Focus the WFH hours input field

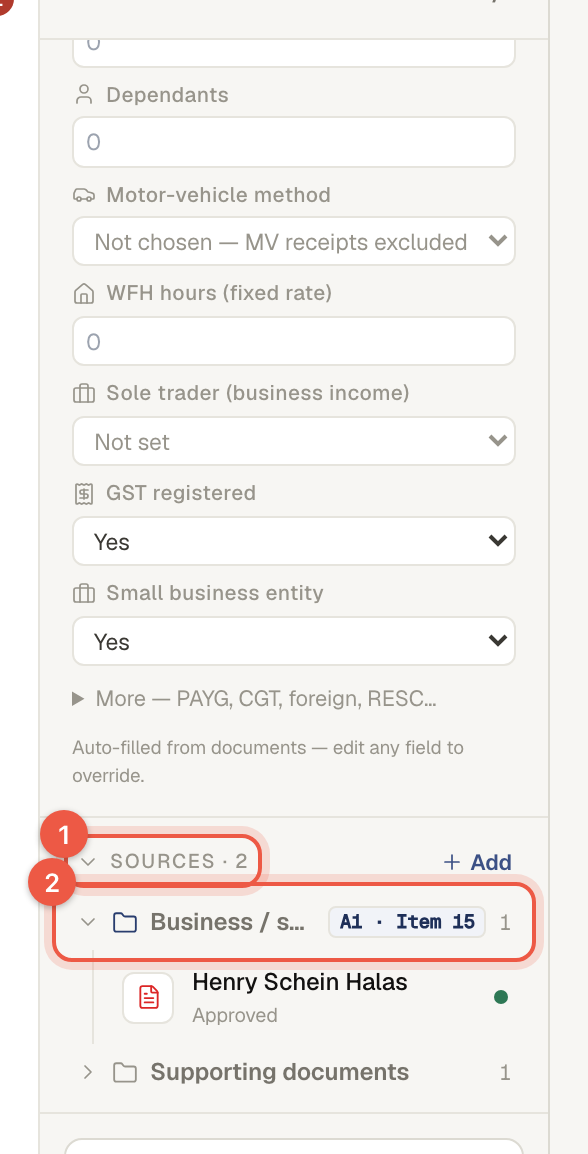tap(294, 341)
